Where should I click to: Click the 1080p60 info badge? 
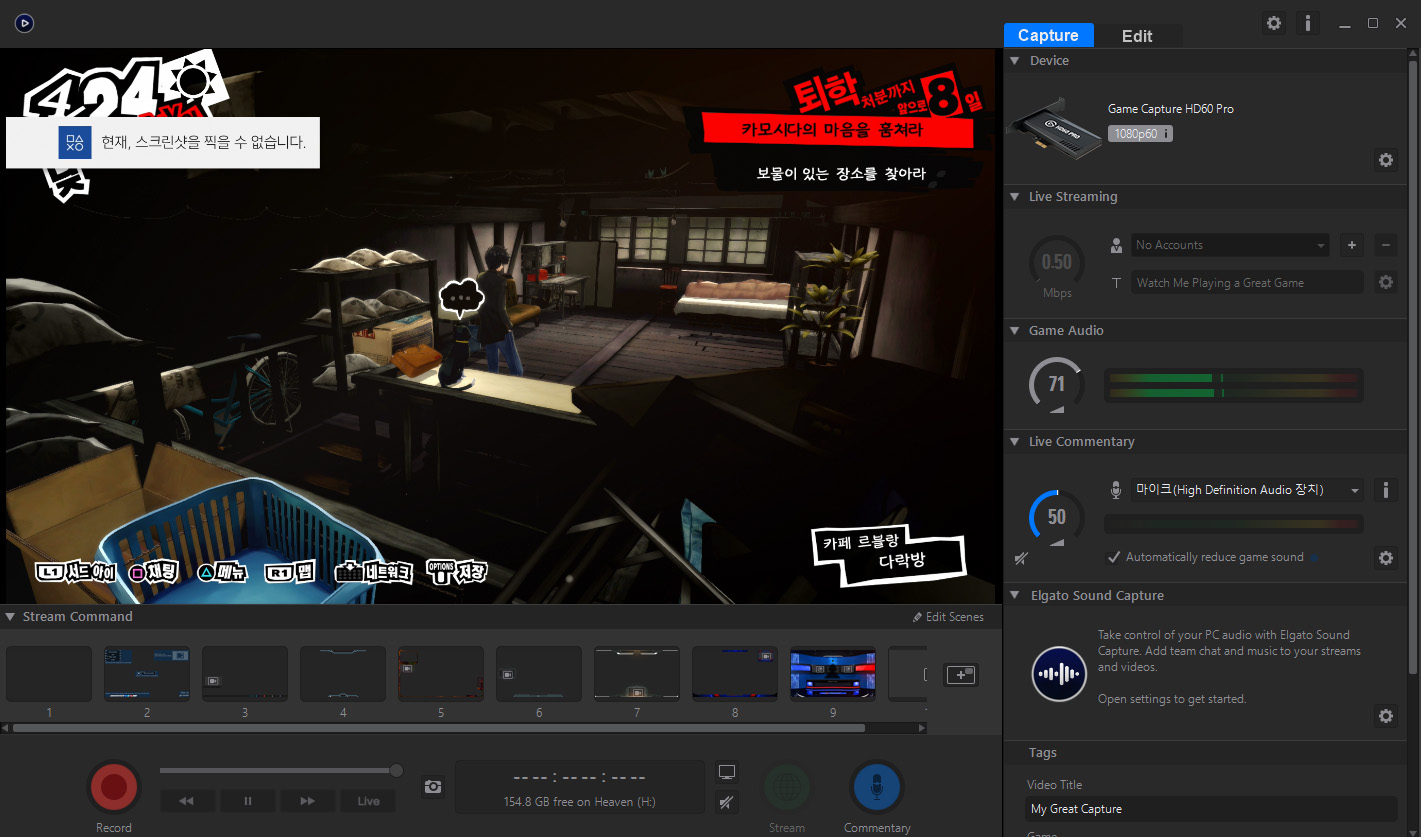[1140, 133]
